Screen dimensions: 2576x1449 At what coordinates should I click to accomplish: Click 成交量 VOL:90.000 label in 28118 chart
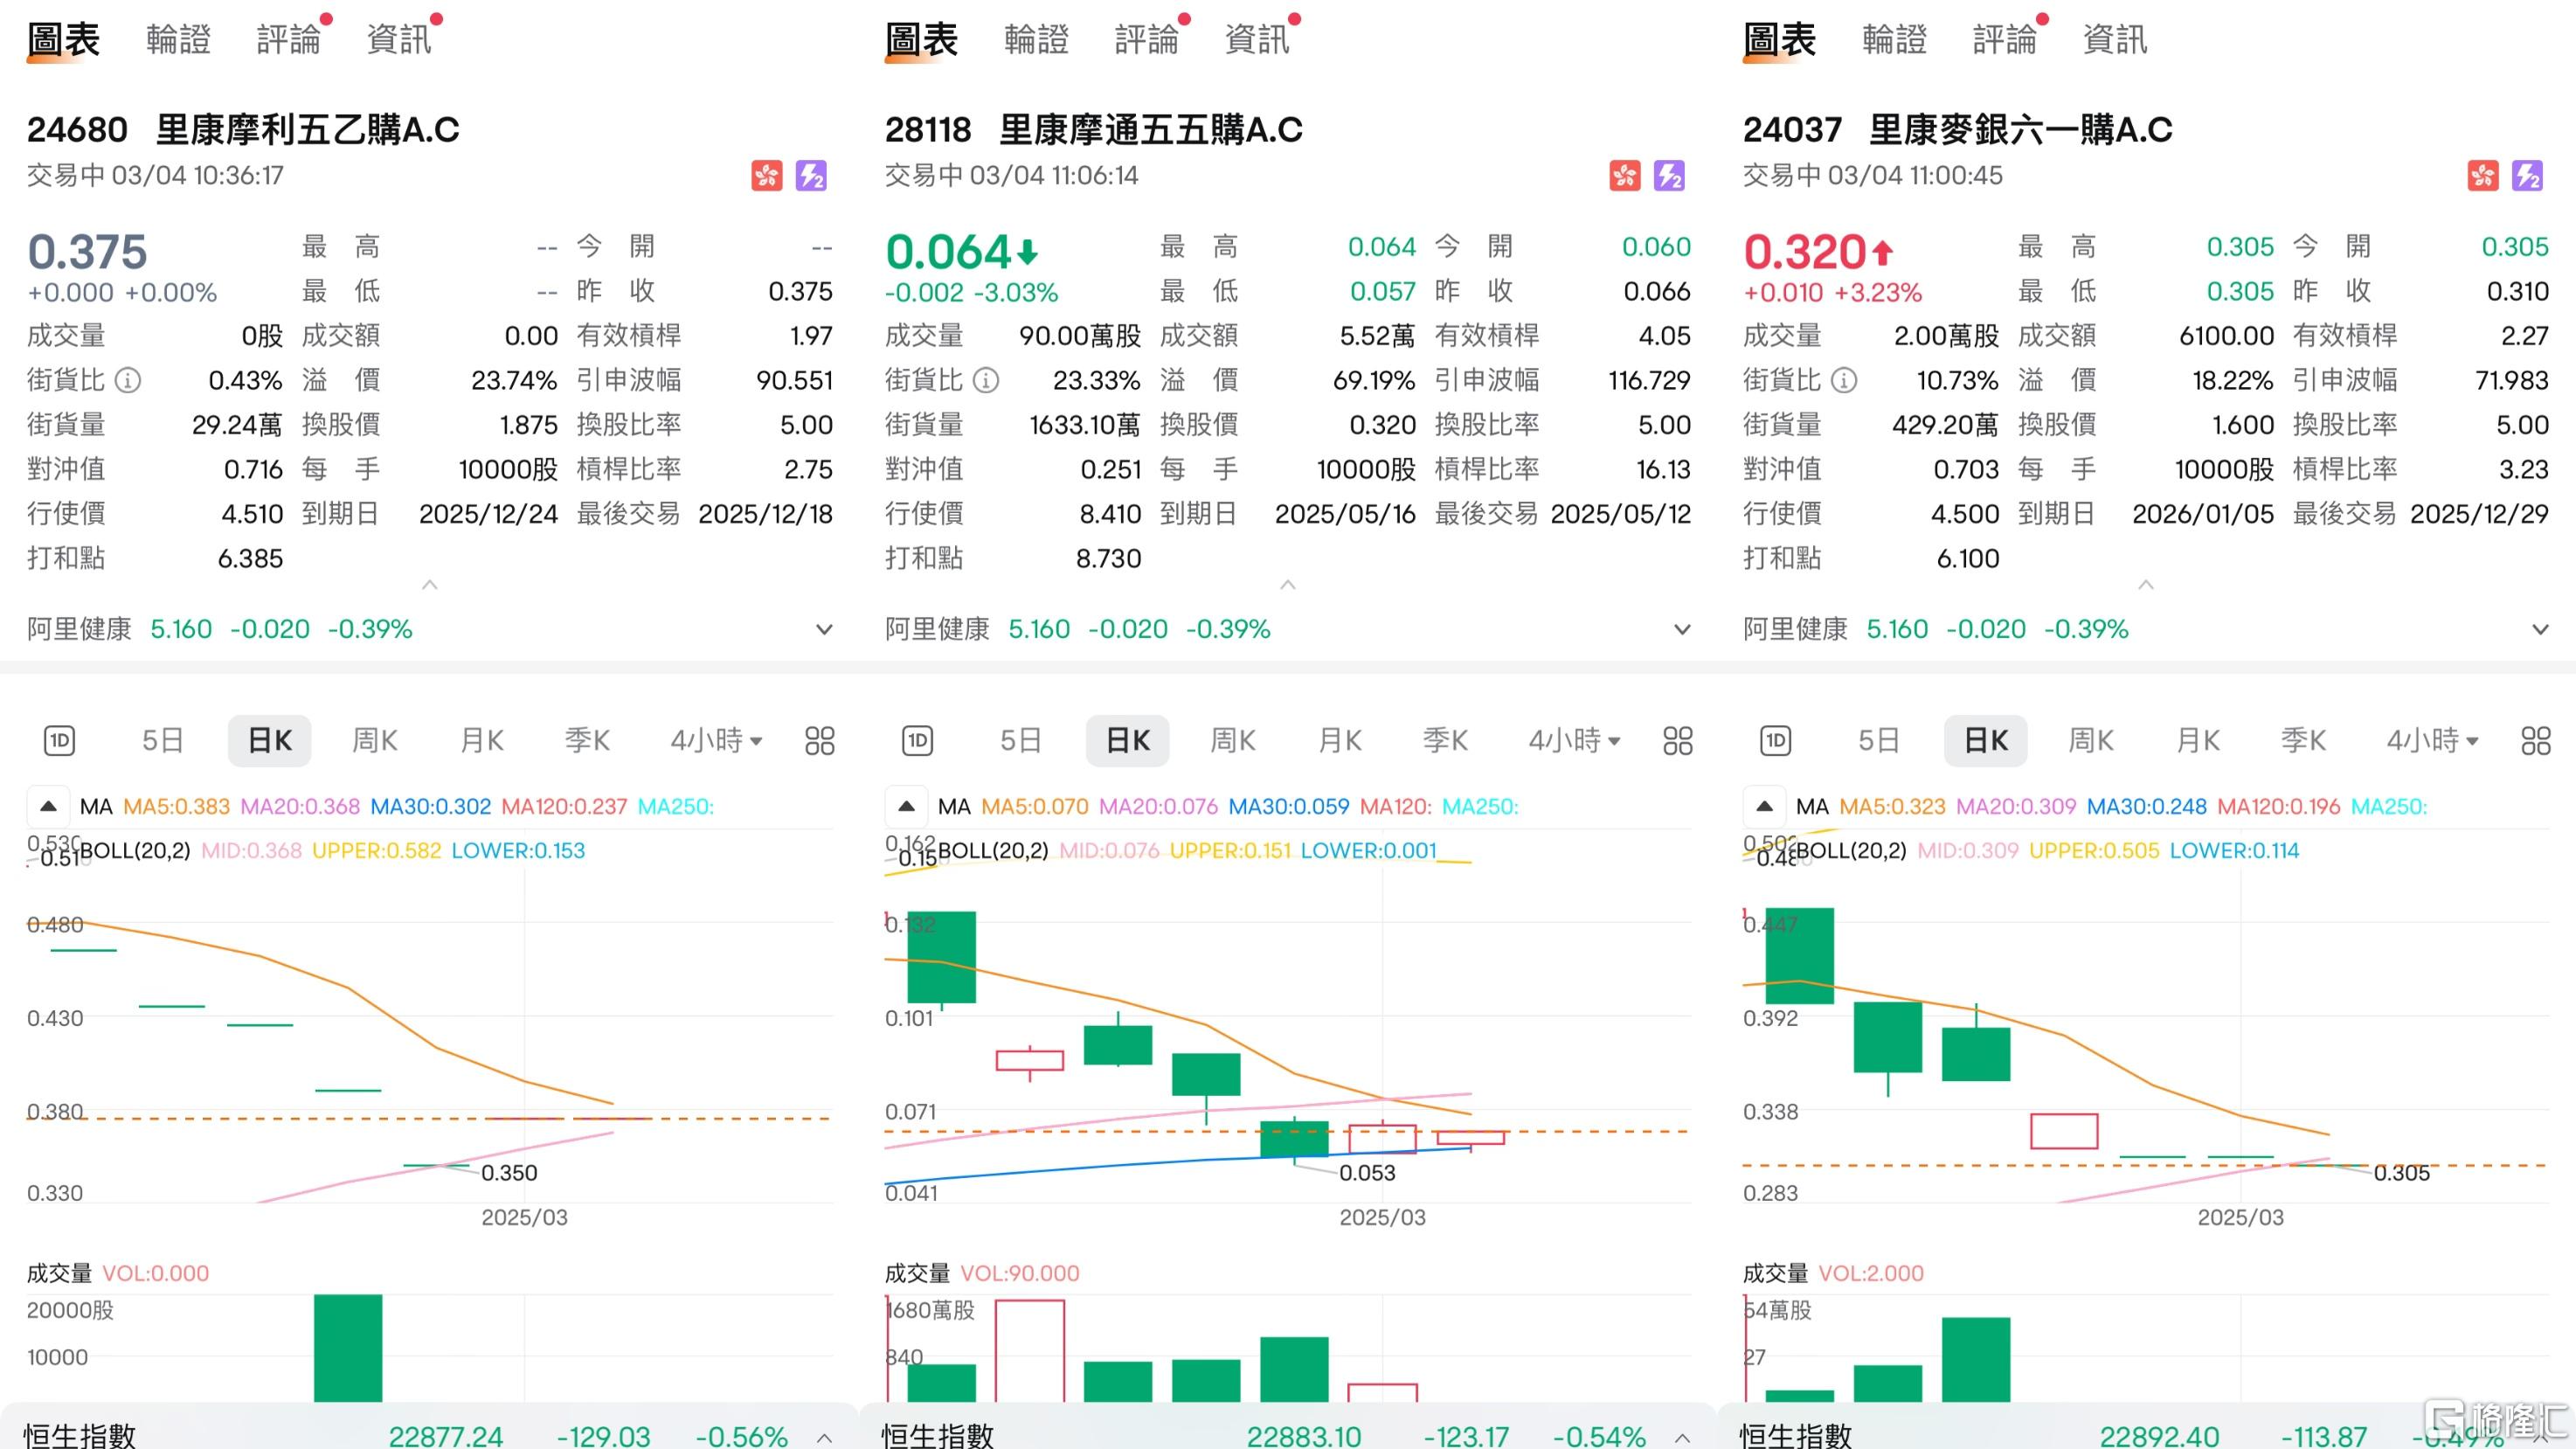pos(982,1273)
